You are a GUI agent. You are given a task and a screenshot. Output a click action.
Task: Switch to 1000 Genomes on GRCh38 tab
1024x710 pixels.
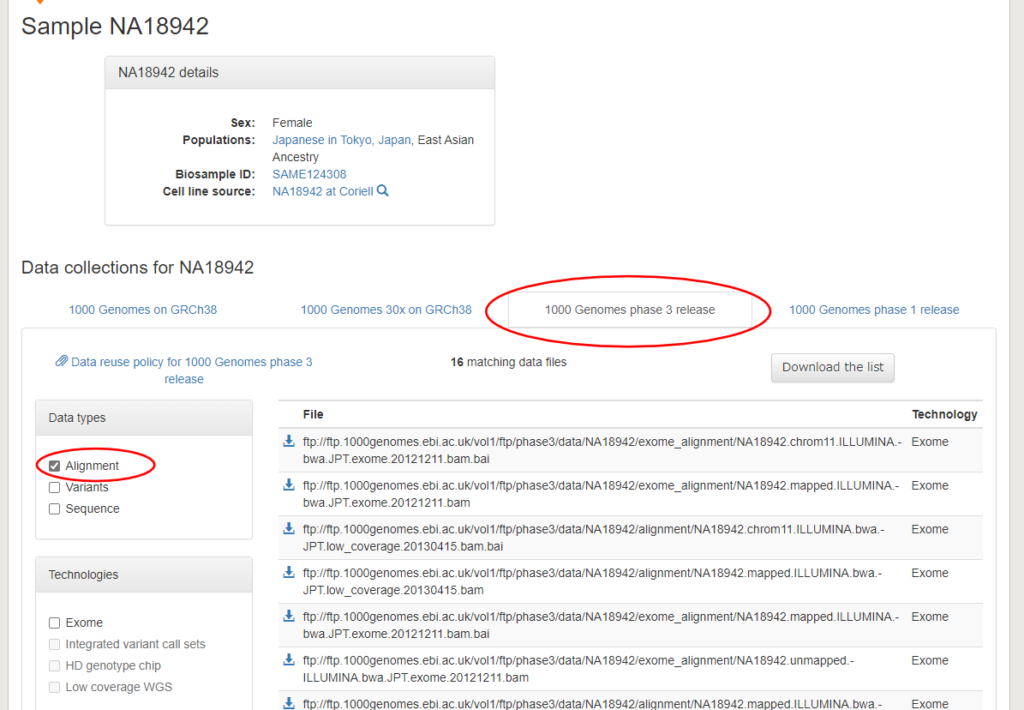142,310
